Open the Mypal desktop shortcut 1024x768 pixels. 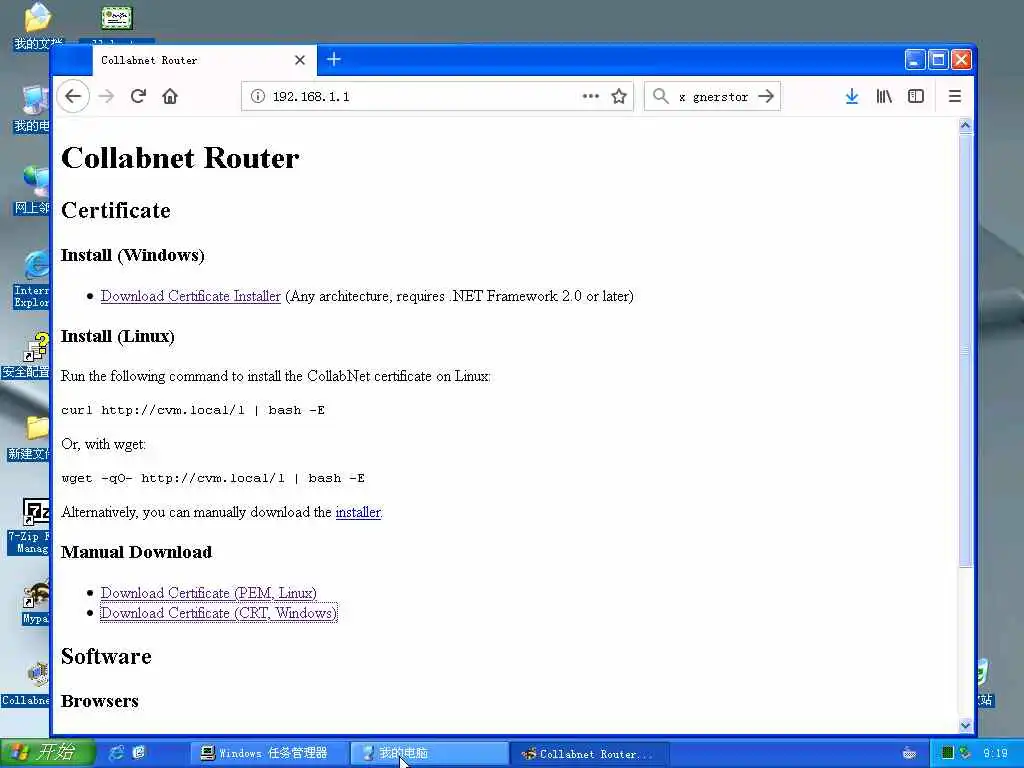[x=35, y=603]
